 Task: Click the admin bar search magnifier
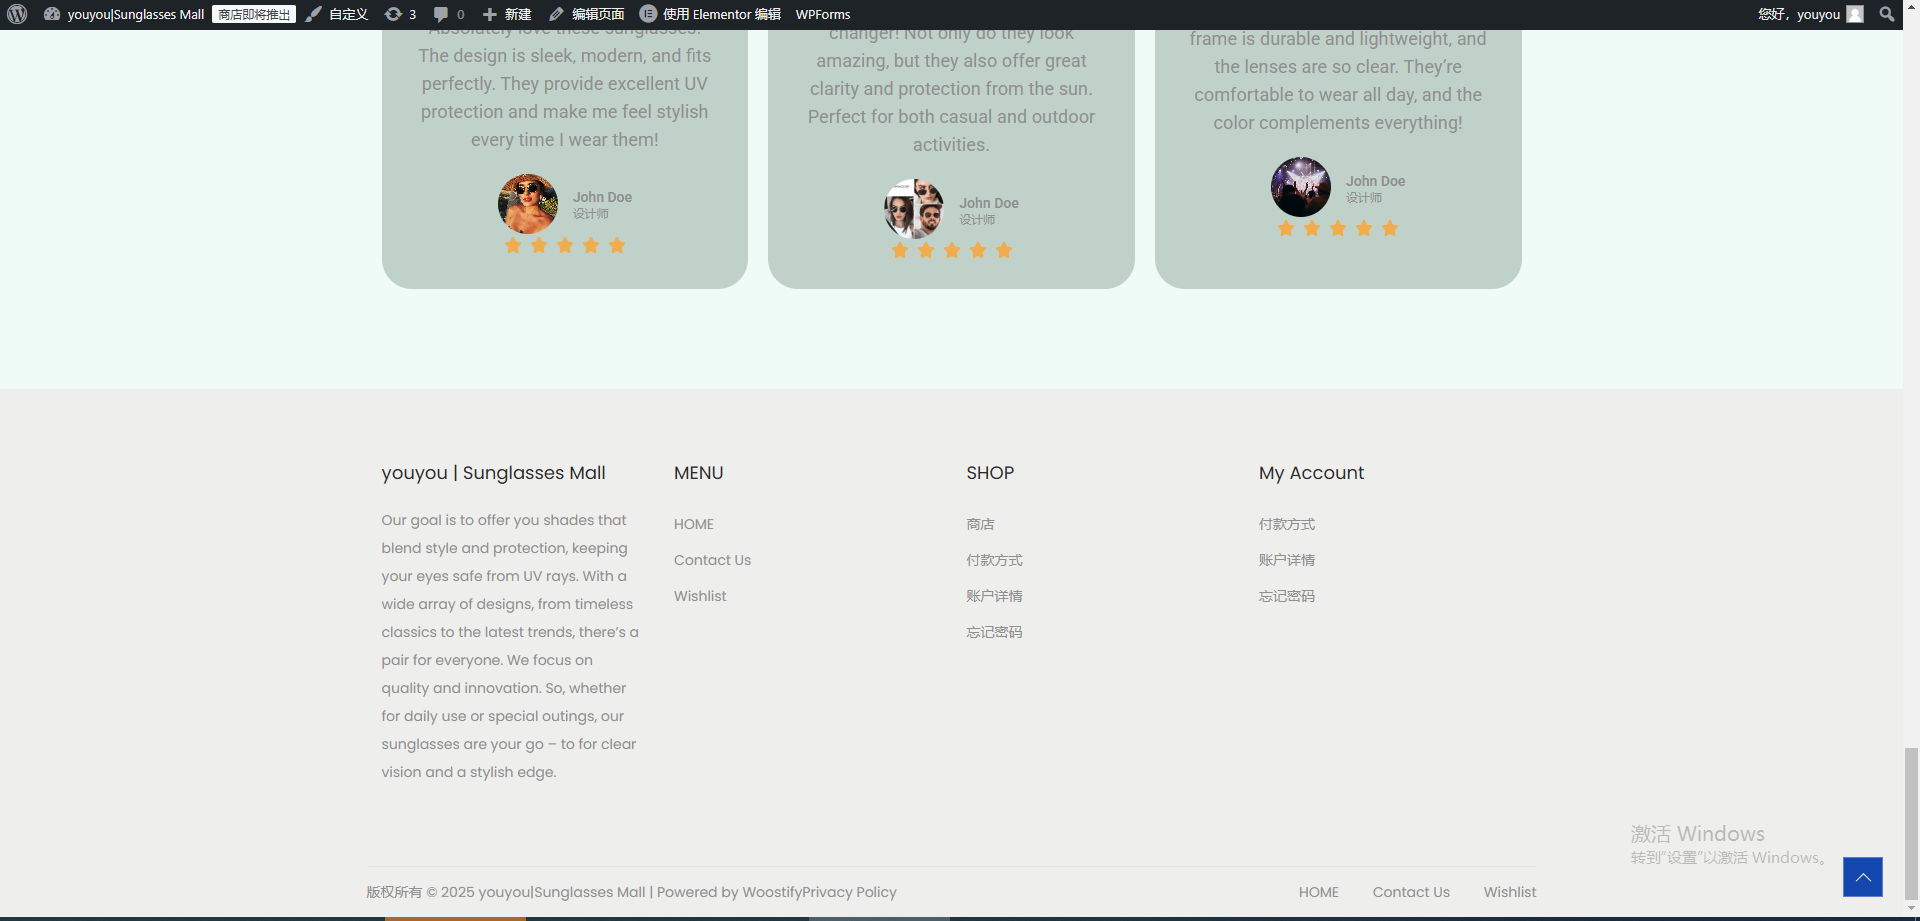tap(1886, 14)
